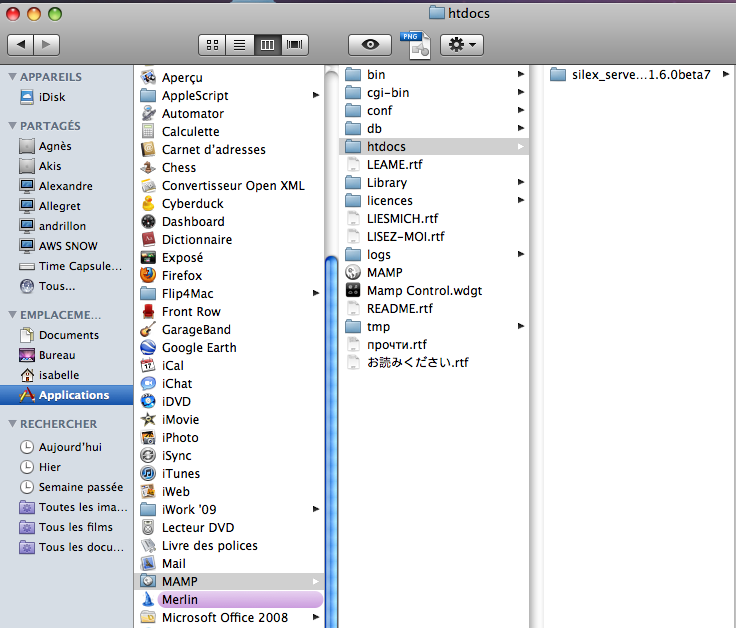Switch to column view mode

point(268,45)
